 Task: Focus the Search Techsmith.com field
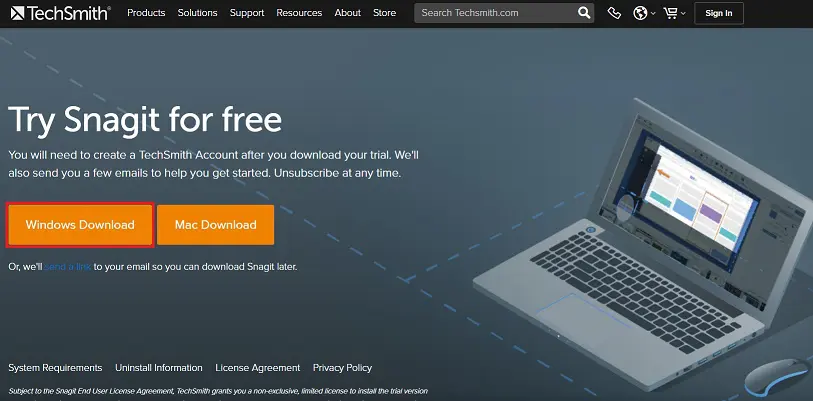[498, 13]
